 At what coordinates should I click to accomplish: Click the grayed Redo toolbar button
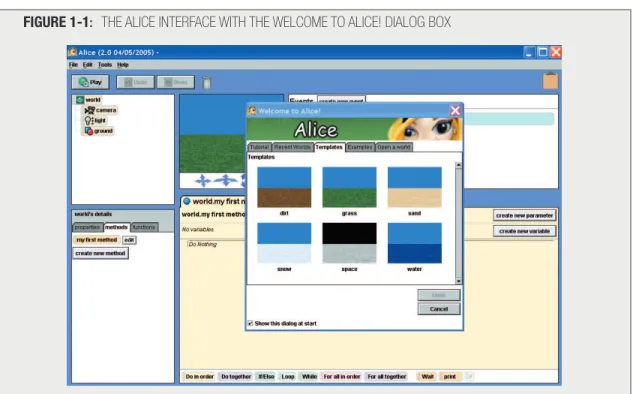(x=176, y=82)
